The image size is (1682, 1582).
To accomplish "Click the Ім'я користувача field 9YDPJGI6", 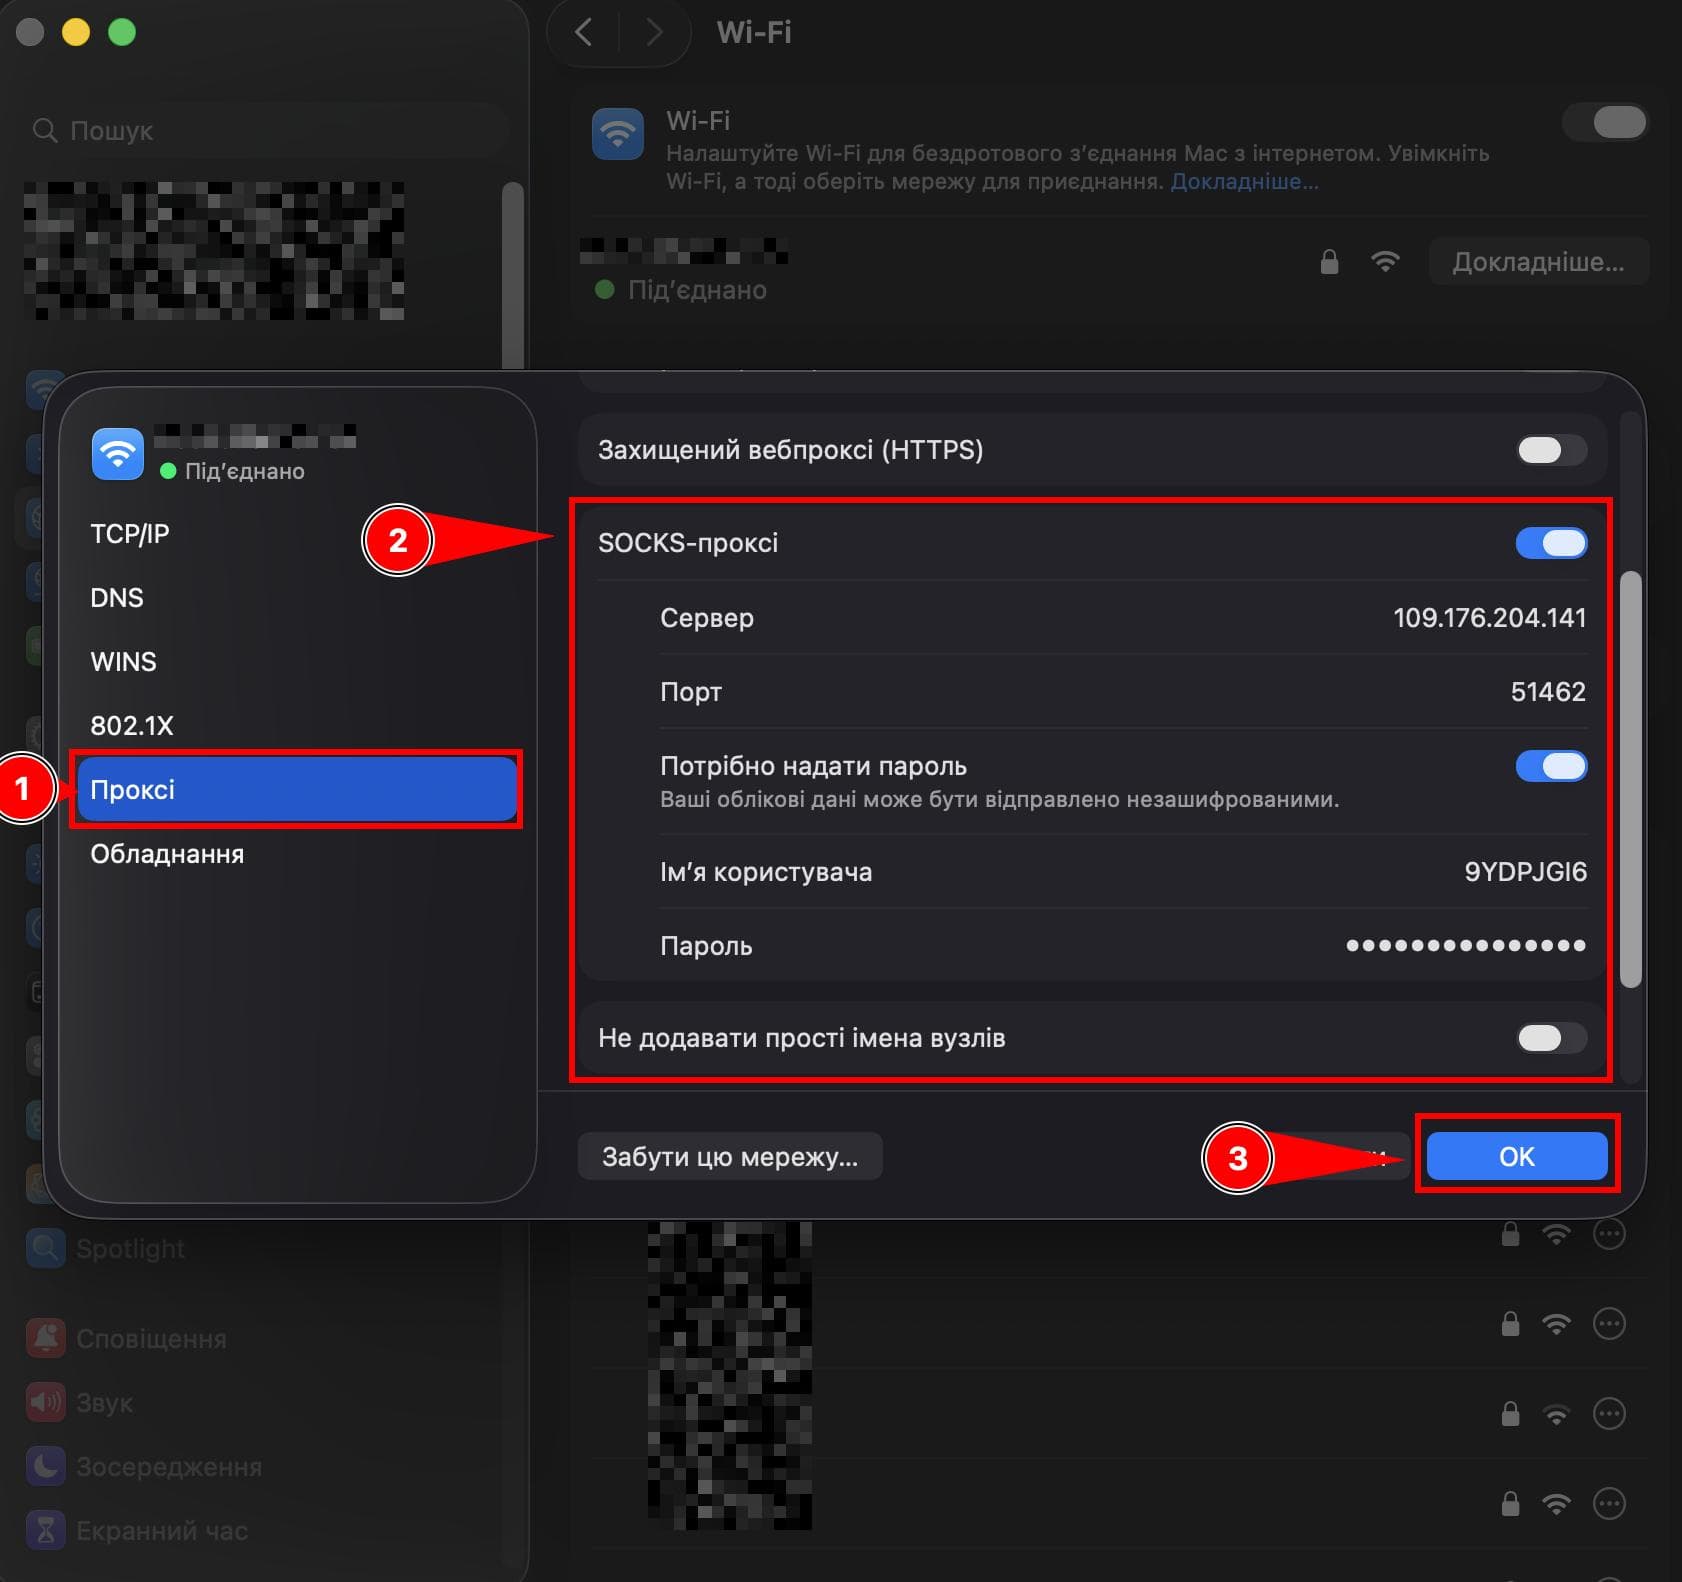I will 1525,872.
